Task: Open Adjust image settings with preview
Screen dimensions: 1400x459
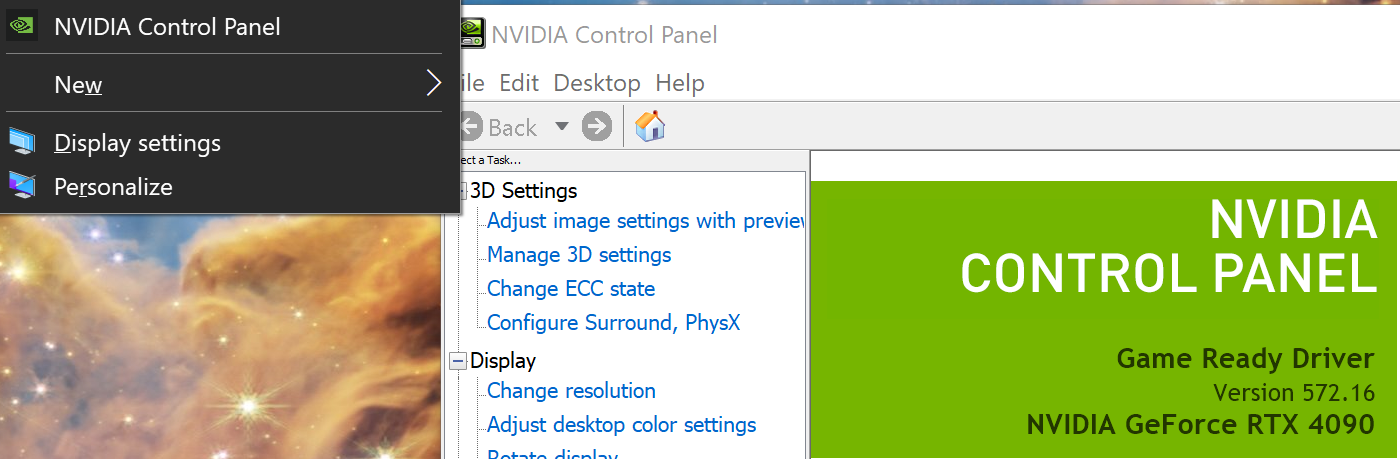Action: coord(645,221)
